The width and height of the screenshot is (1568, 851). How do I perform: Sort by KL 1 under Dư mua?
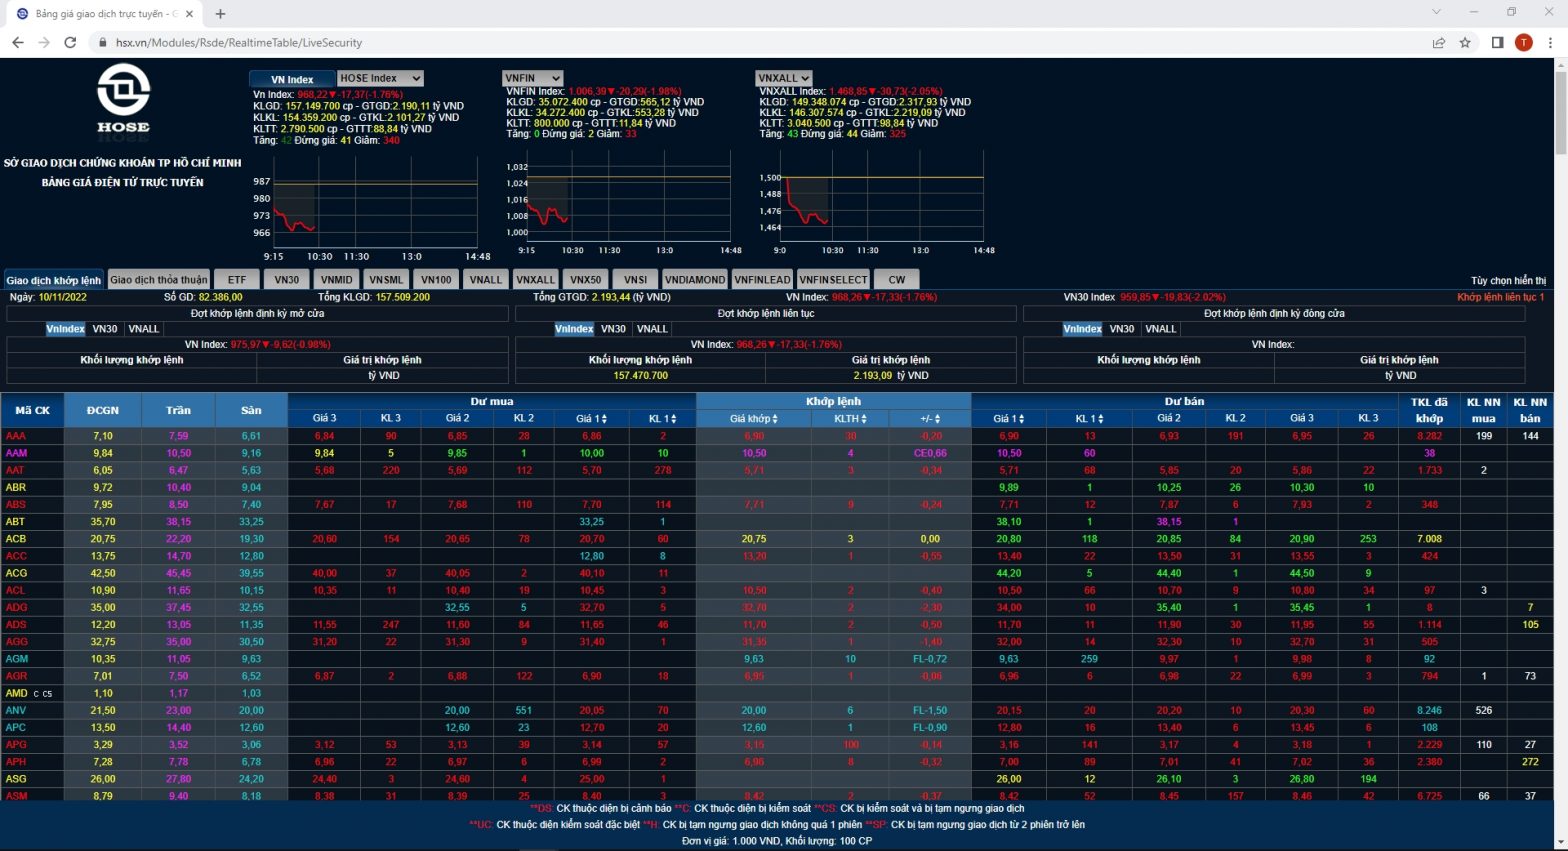[x=662, y=418]
